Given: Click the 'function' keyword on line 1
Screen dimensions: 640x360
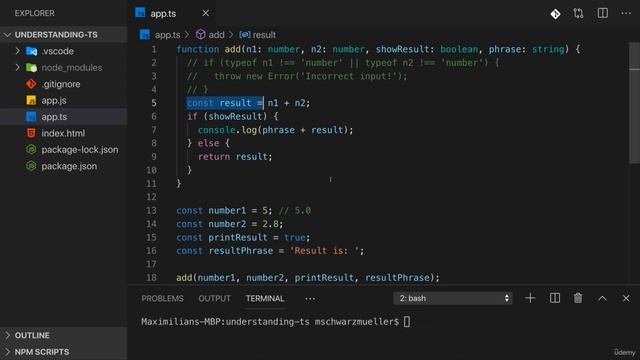Looking at the screenshot, I should coord(198,49).
